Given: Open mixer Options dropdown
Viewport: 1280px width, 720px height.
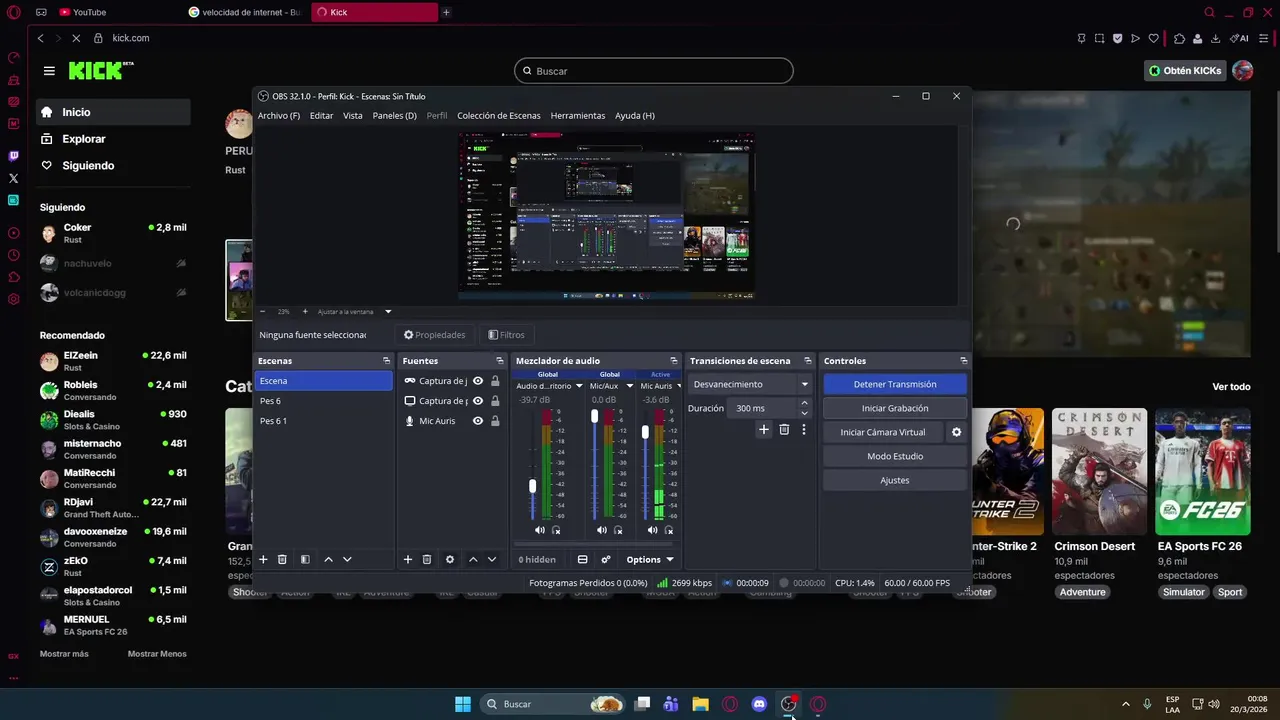Looking at the screenshot, I should click(649, 560).
